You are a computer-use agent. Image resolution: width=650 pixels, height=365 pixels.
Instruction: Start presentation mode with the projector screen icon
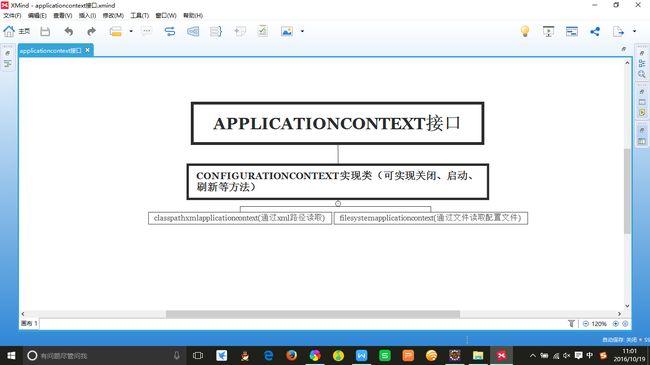[x=548, y=31]
